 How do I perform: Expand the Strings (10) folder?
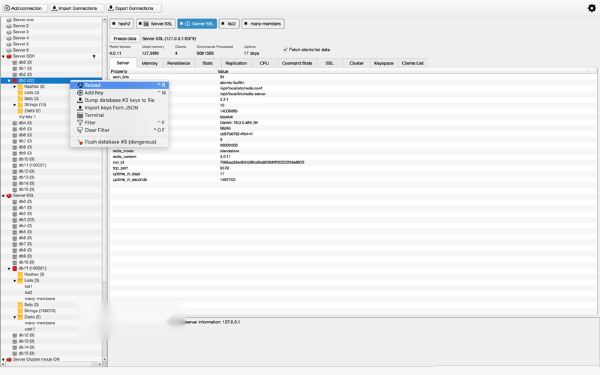15,105
